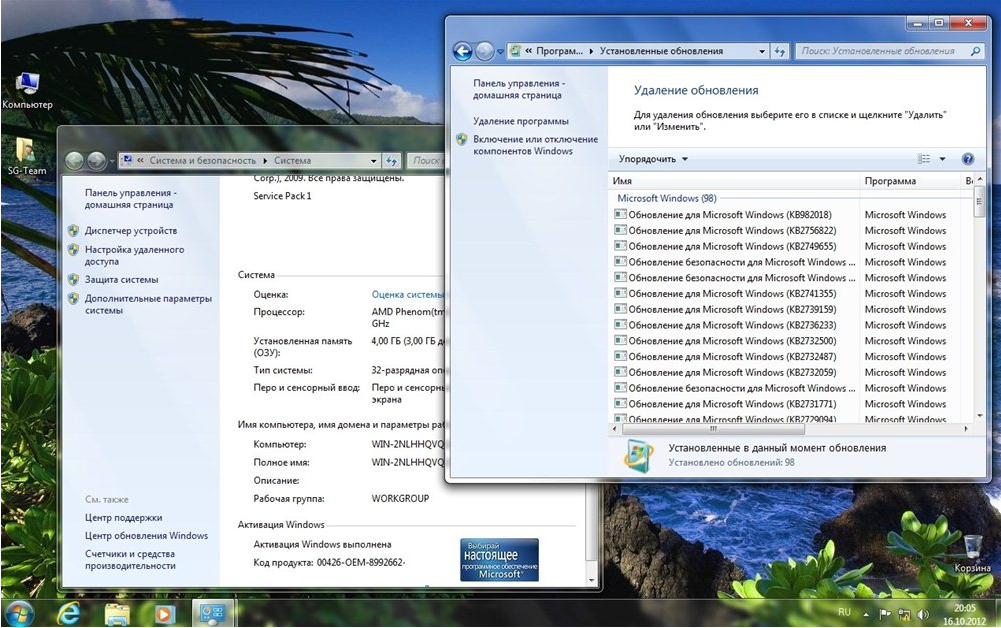Go forward in the Система window
1001x628 pixels.
pos(96,161)
